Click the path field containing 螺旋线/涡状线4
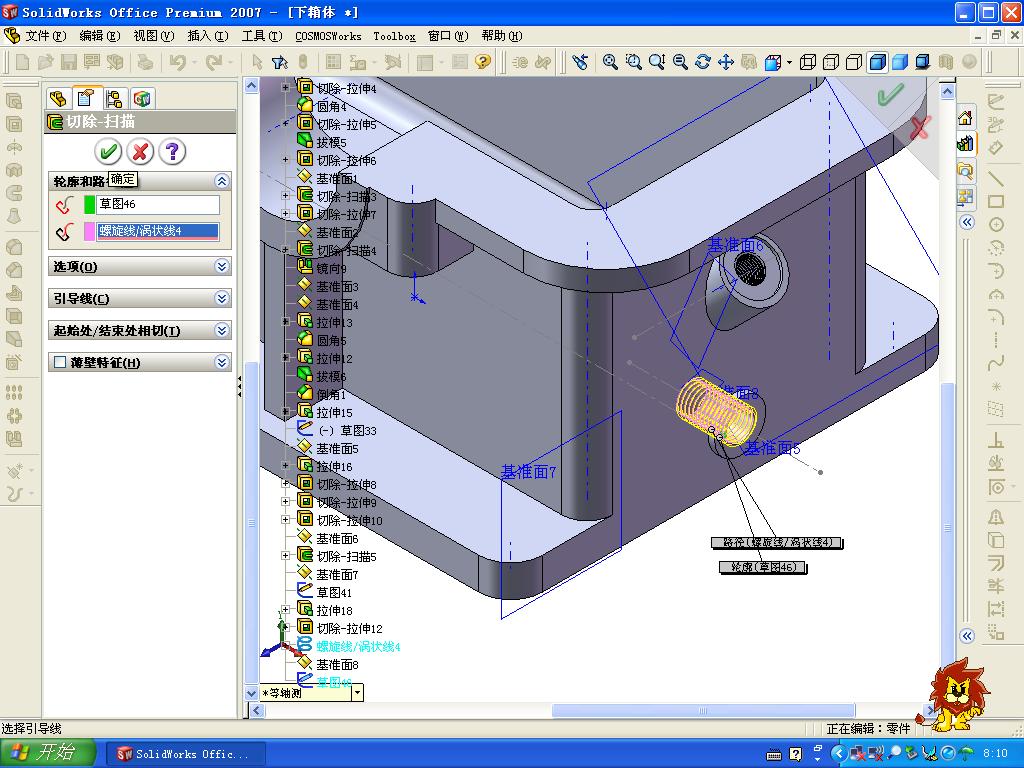Screen dimensions: 1024x768 point(158,231)
